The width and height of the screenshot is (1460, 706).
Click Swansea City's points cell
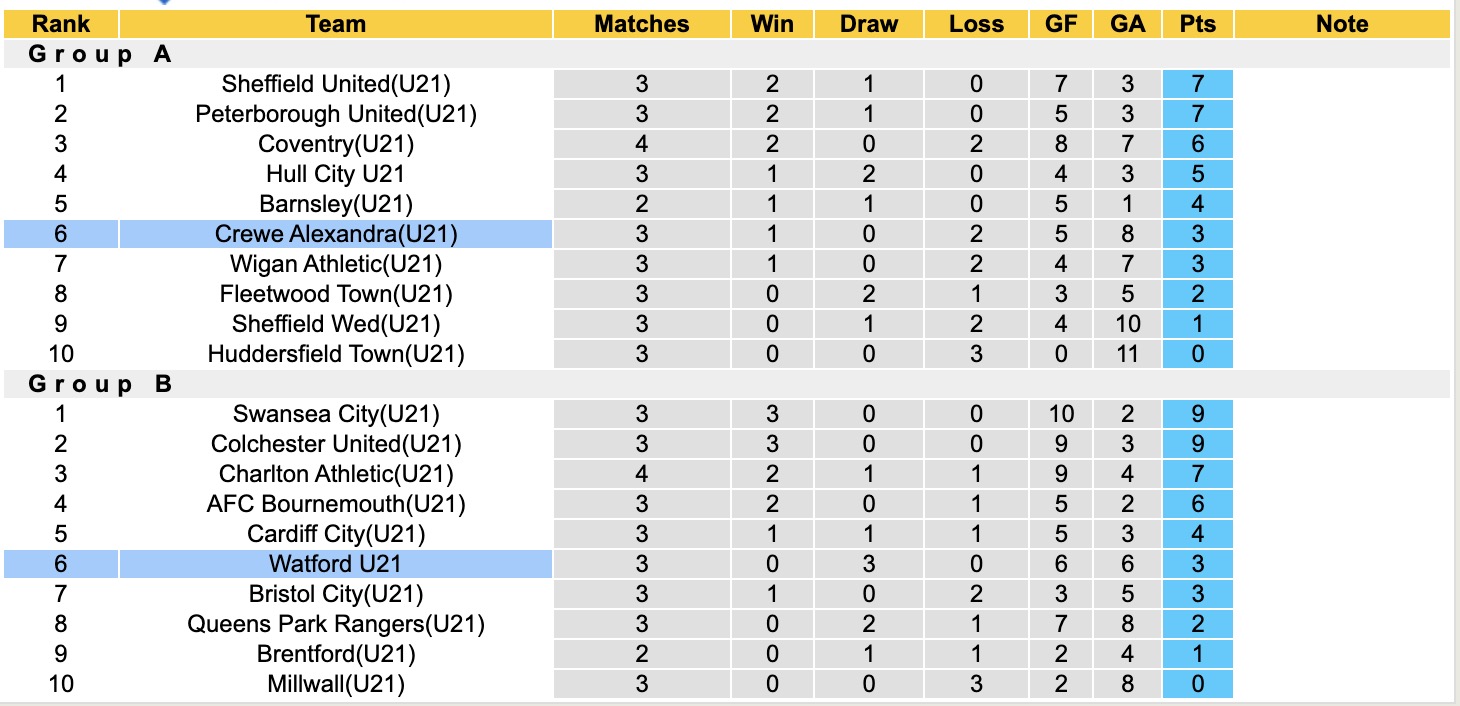(1197, 414)
